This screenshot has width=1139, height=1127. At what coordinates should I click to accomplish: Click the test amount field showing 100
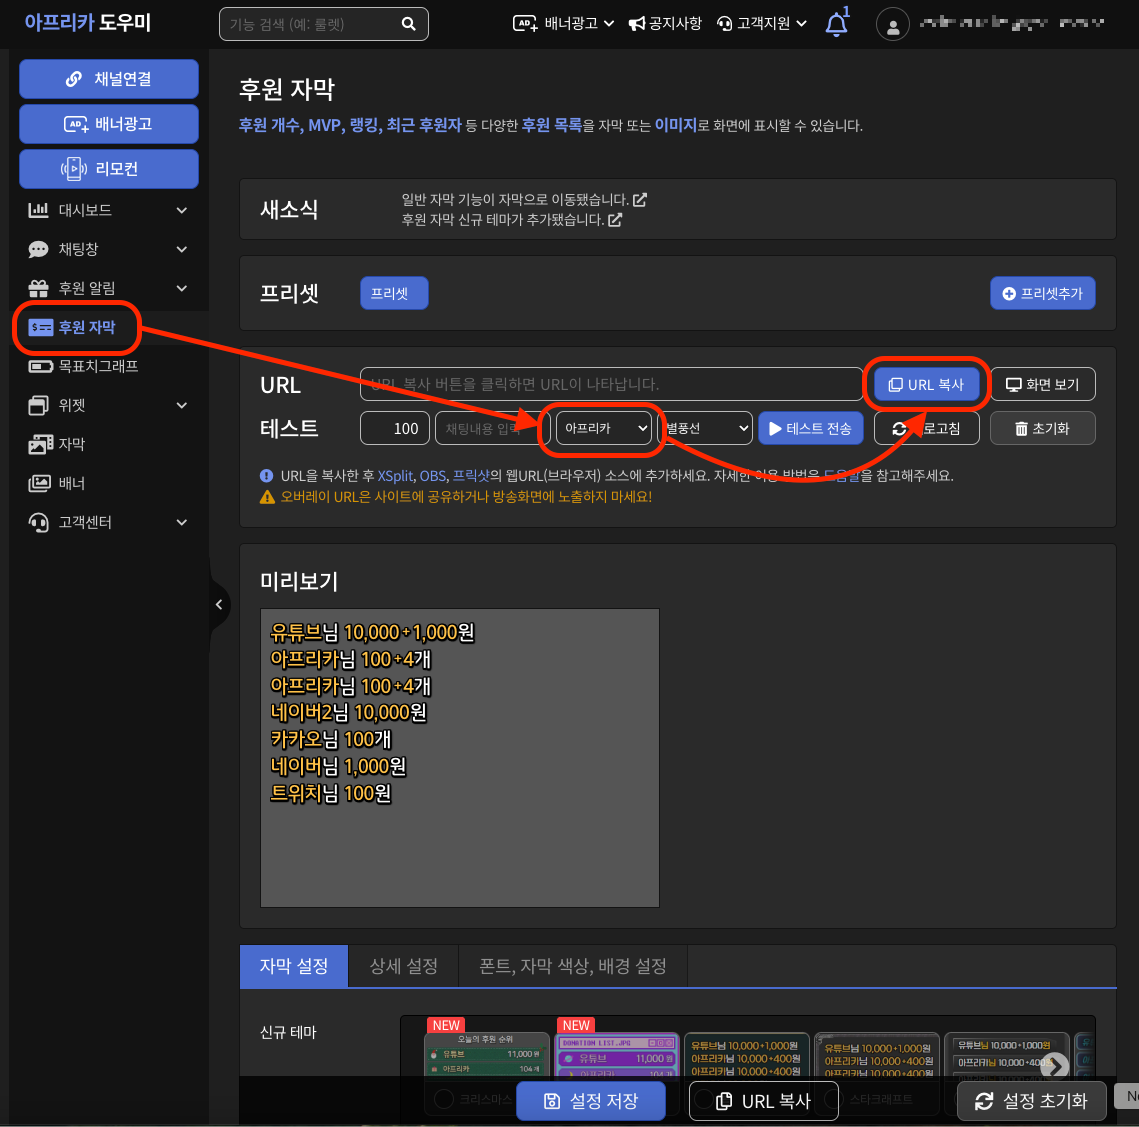394,429
